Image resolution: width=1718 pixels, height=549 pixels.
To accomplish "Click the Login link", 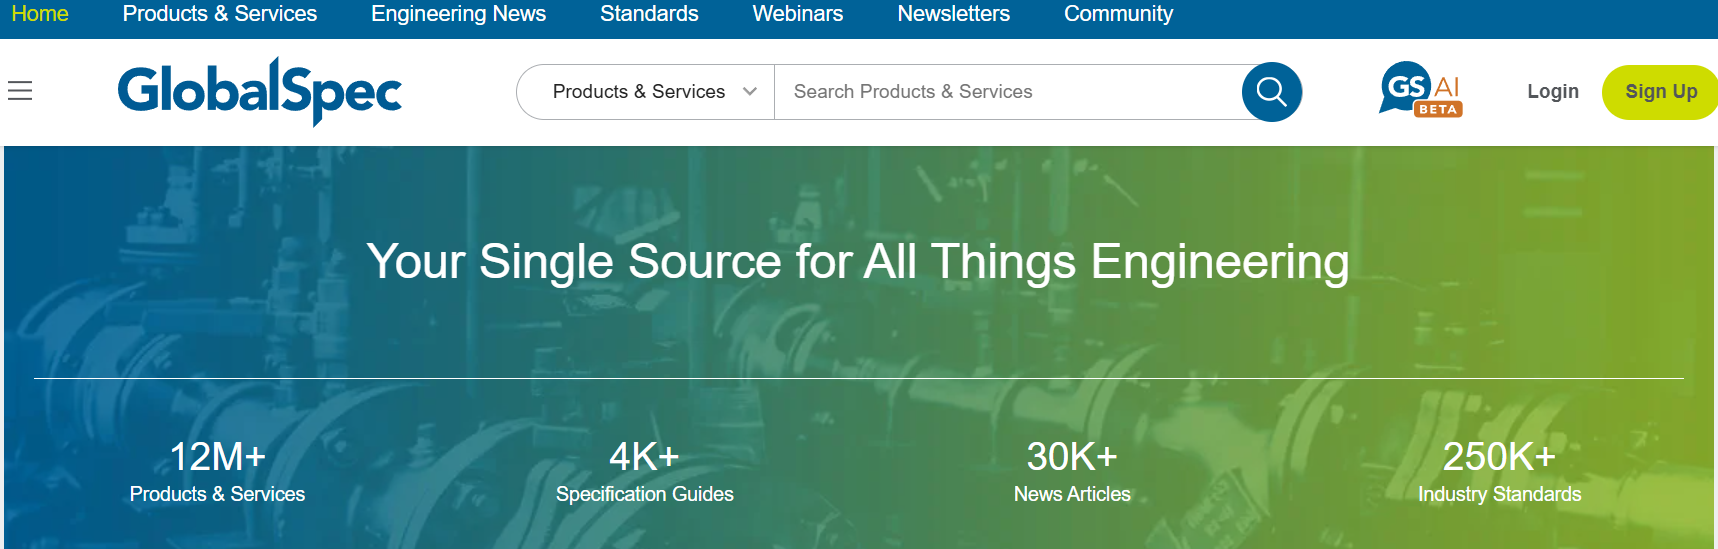I will click(1553, 92).
